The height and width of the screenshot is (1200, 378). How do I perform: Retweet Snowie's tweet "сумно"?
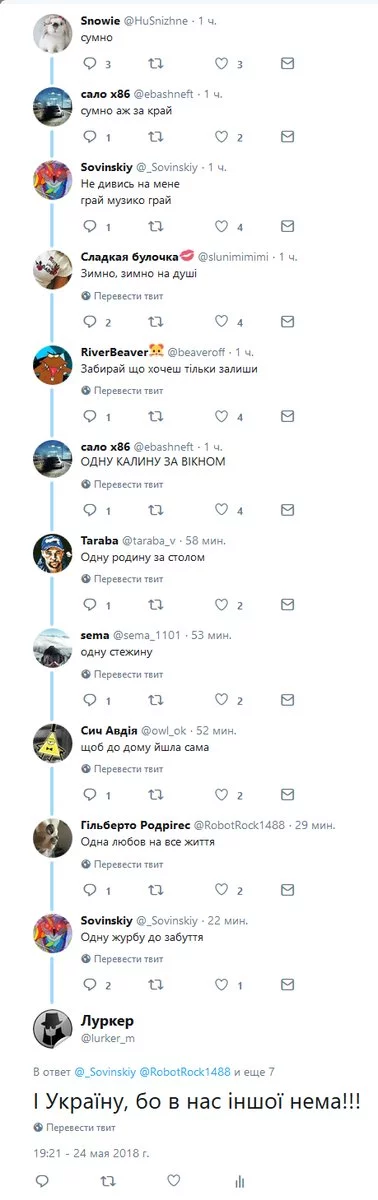154,64
